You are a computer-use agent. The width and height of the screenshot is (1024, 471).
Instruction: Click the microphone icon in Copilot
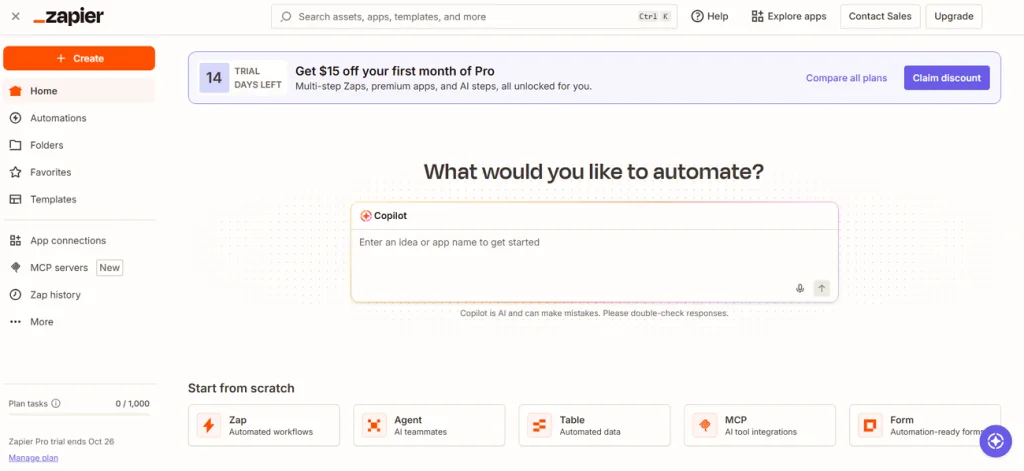(x=799, y=288)
